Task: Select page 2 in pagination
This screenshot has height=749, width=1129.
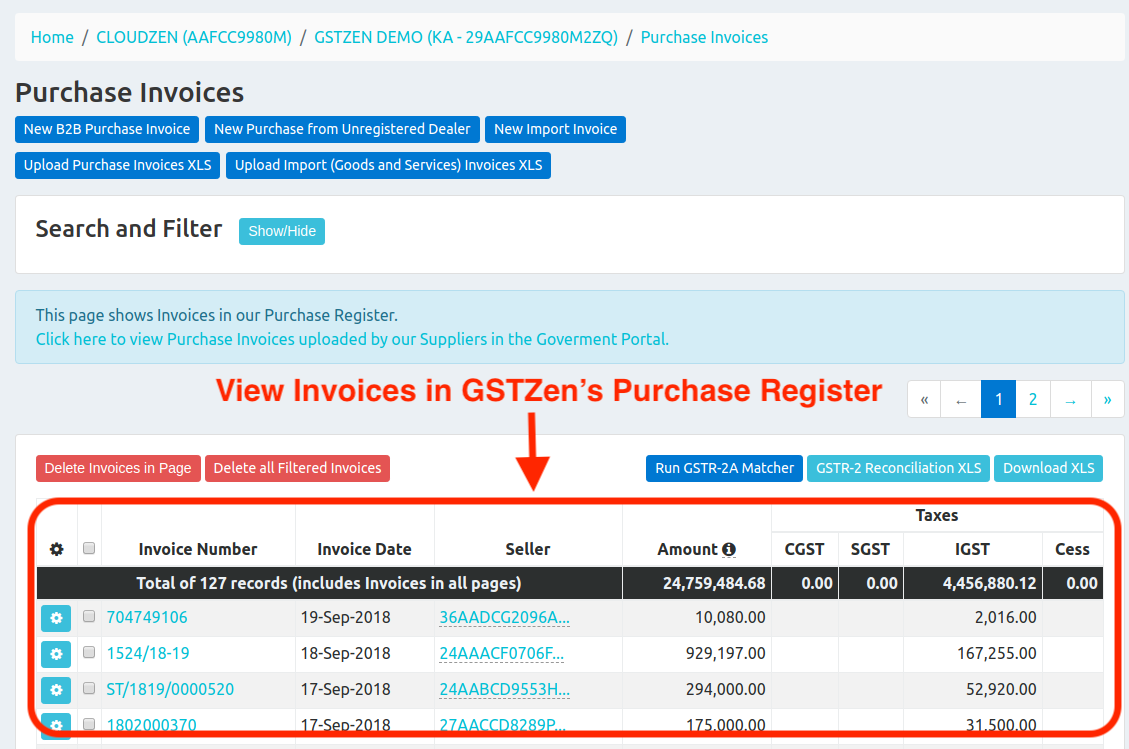Action: pyautogui.click(x=1033, y=400)
